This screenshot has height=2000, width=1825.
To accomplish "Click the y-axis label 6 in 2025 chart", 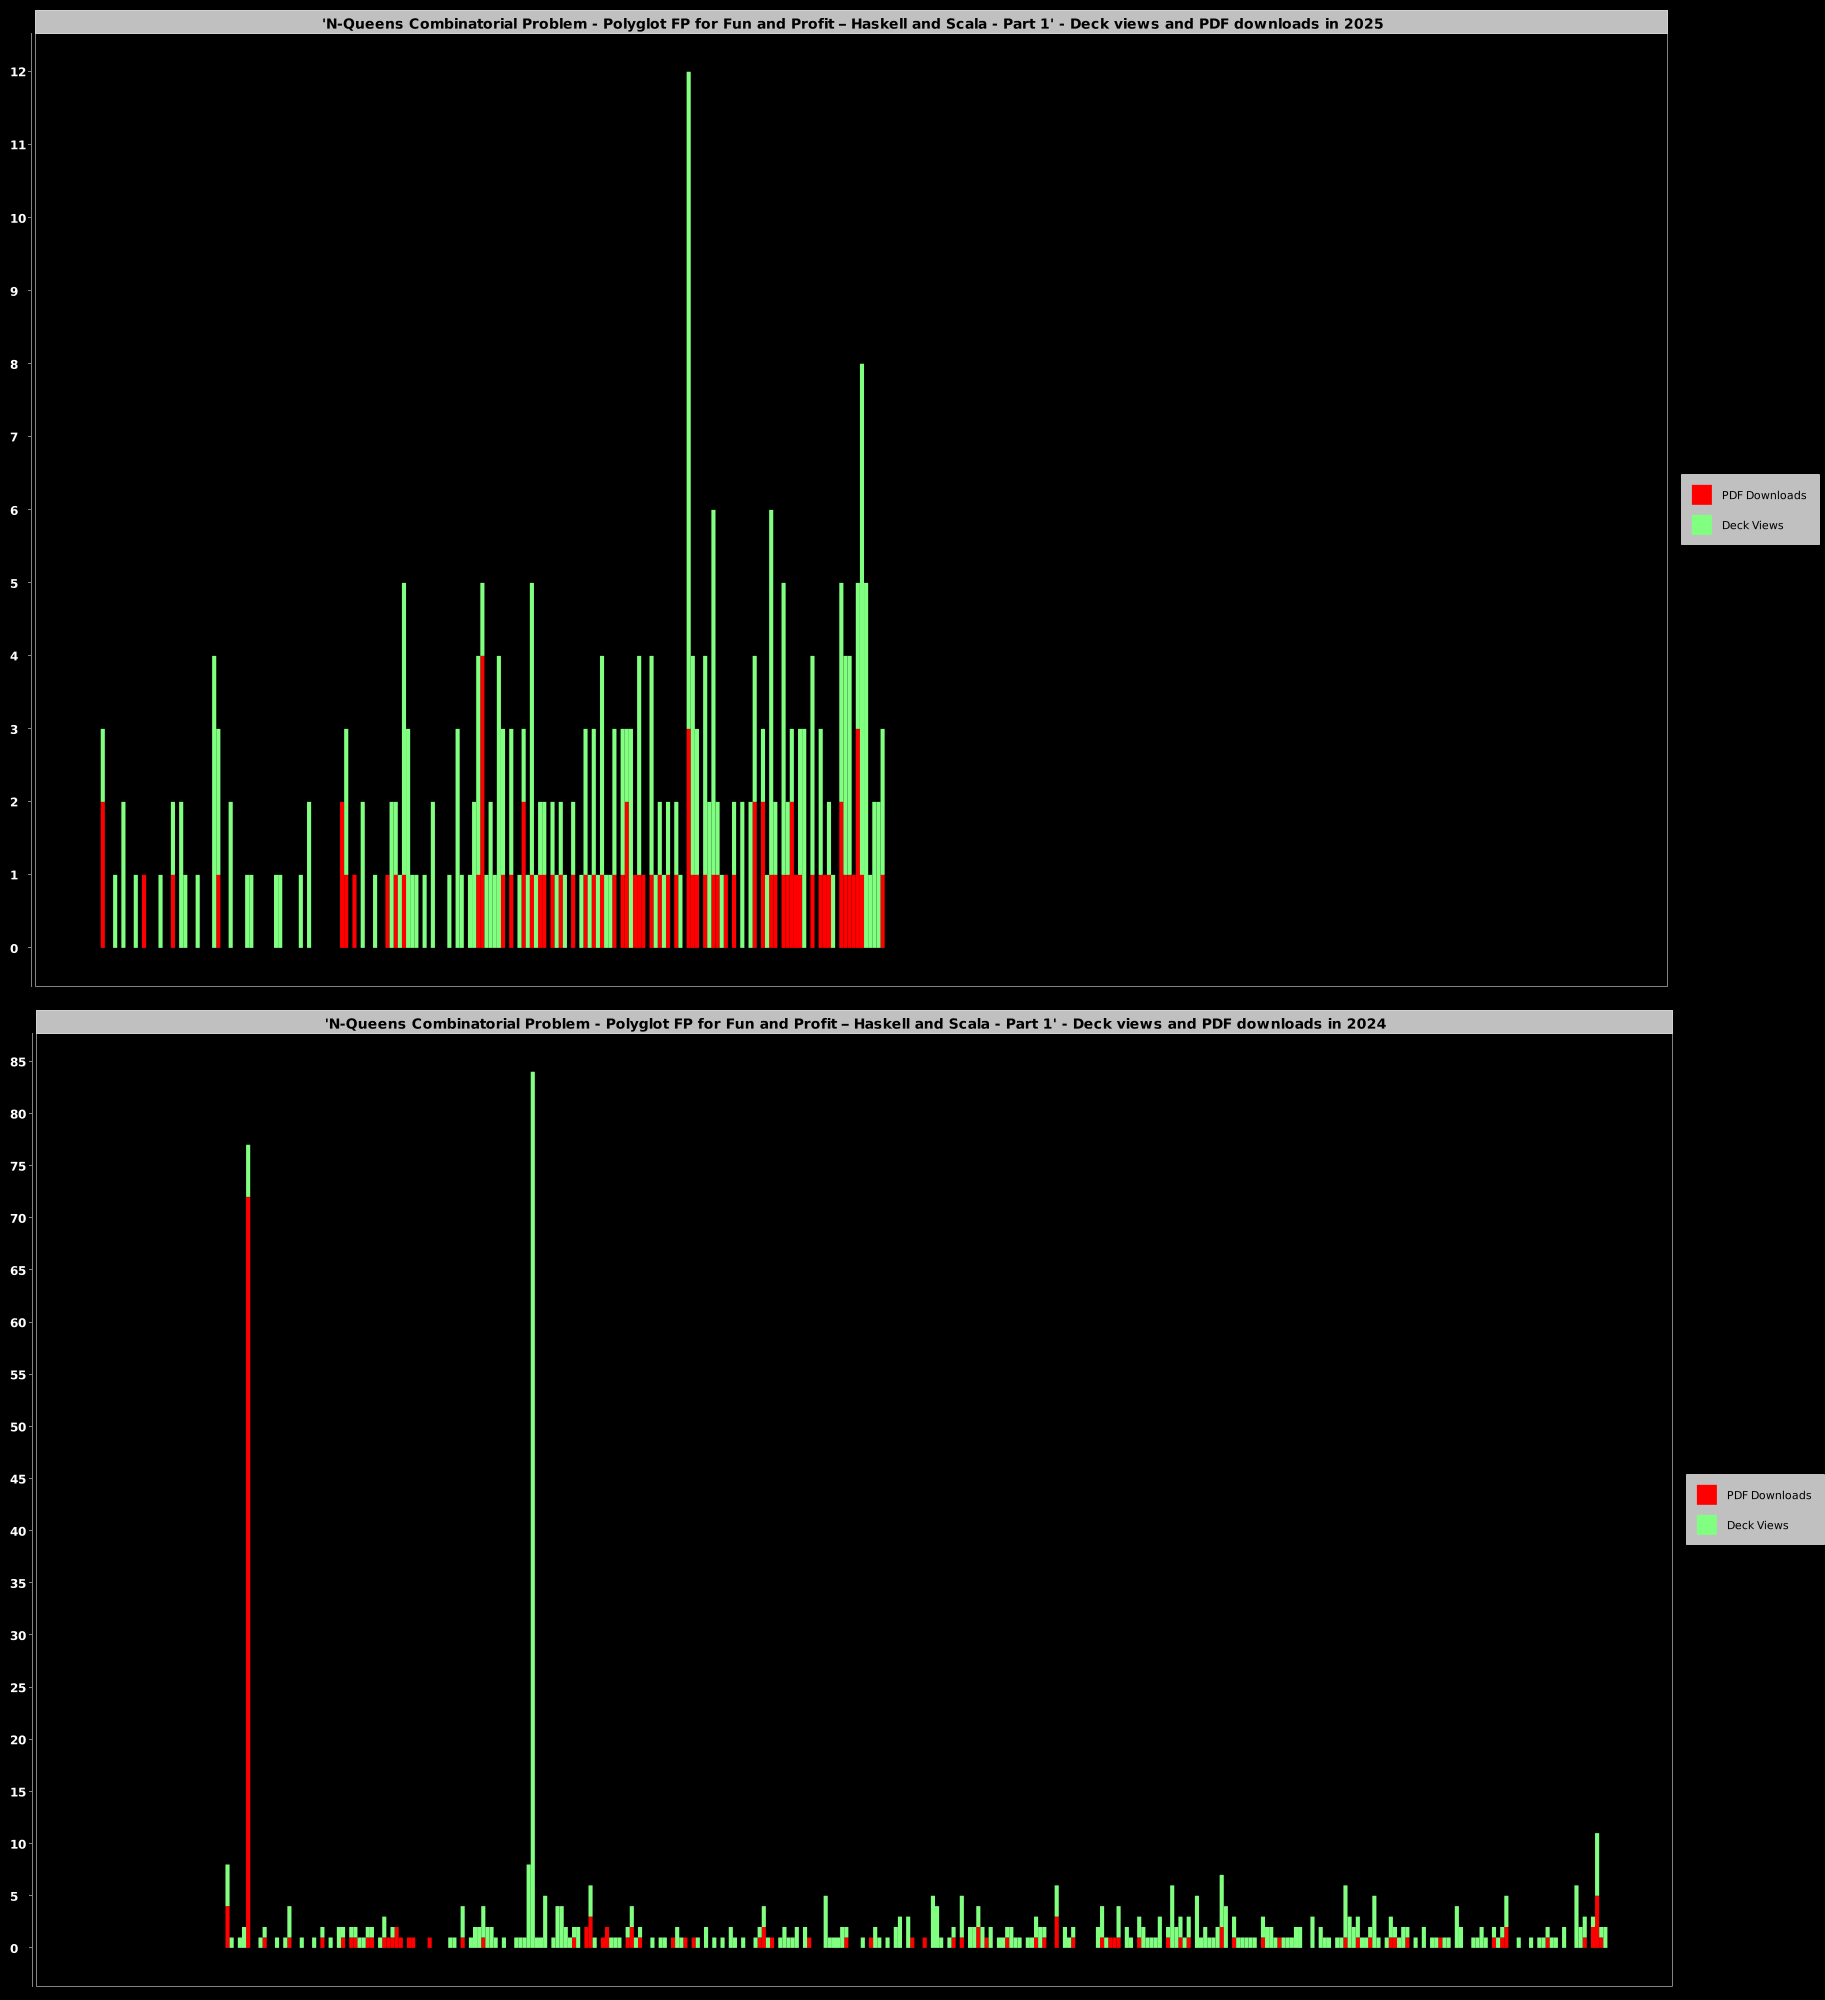I will (x=16, y=510).
